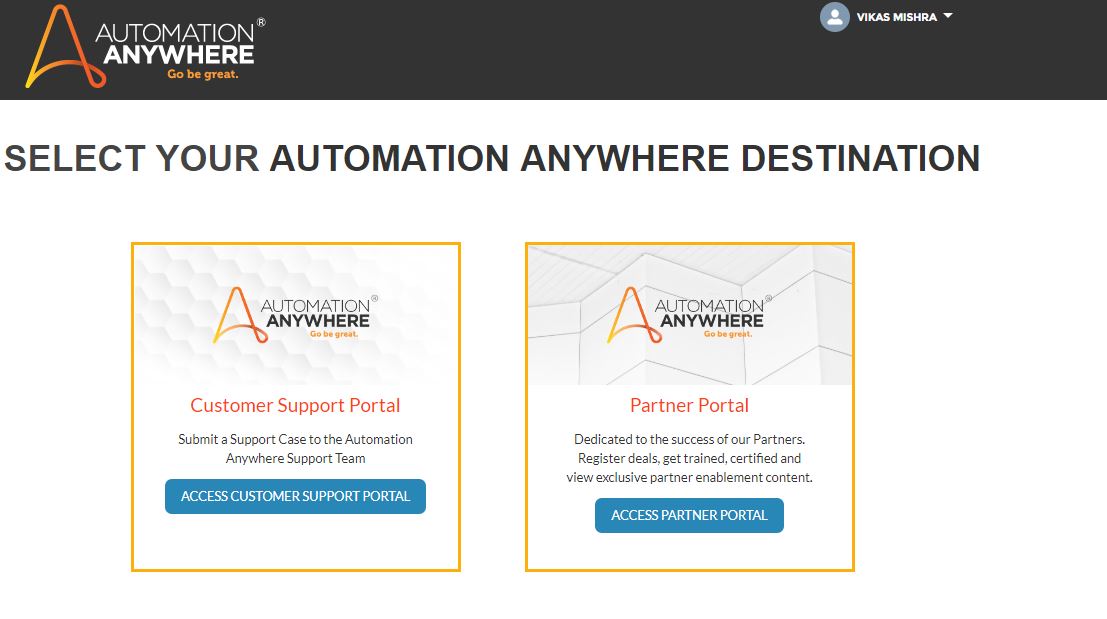Click the Select Your Automation Anywhere Destination heading
This screenshot has height=619, width=1107.
(x=492, y=158)
